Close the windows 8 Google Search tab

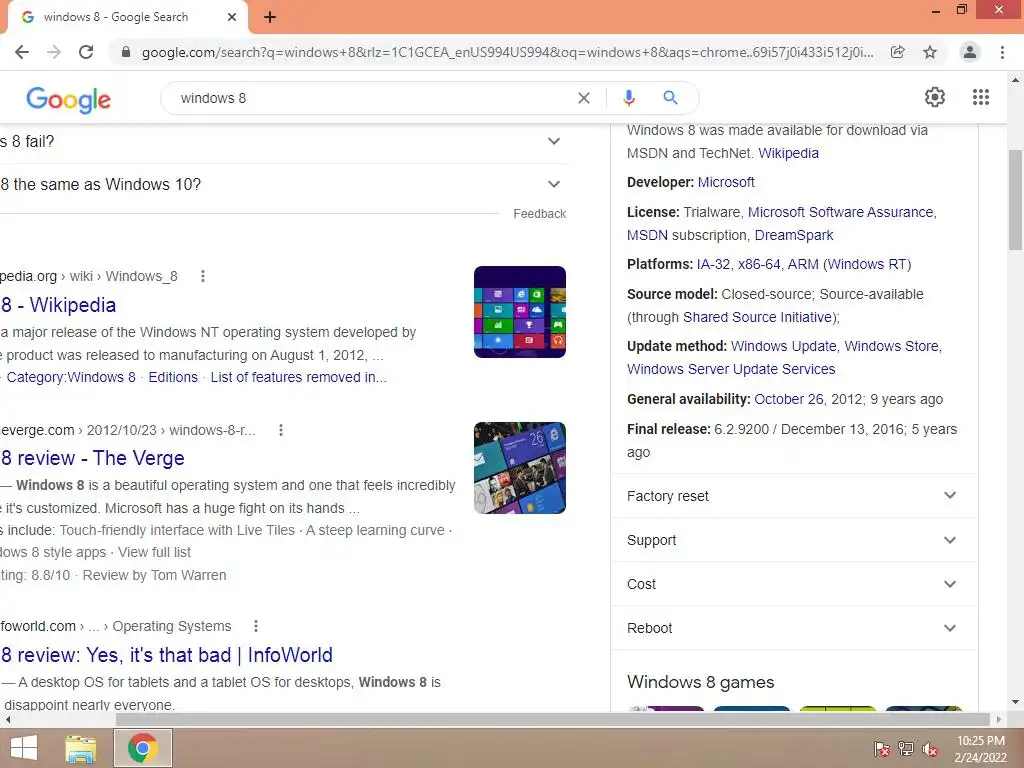(232, 17)
